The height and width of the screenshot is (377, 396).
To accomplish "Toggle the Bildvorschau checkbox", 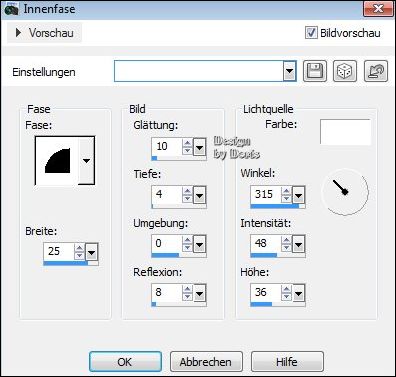I will pyautogui.click(x=311, y=33).
